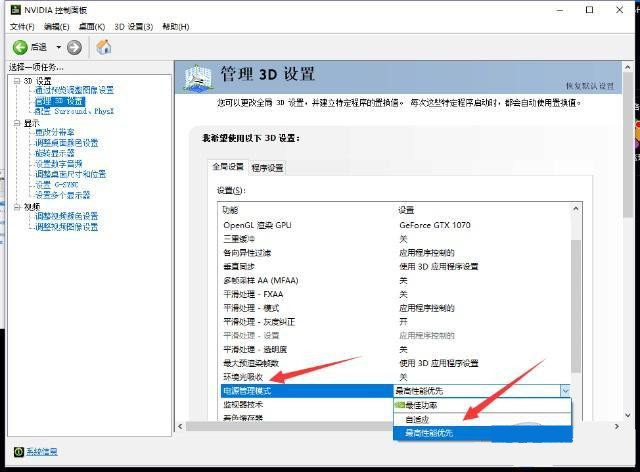Open the 帮助(H) menu

coord(176,27)
